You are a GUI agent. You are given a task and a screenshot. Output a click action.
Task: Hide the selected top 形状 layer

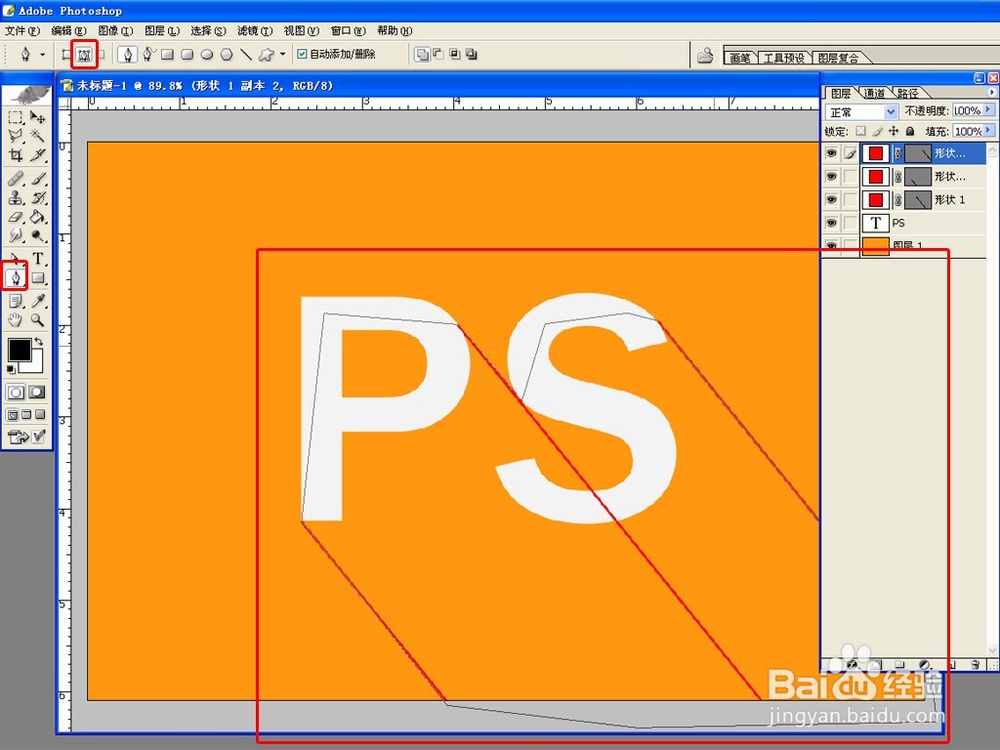pos(831,153)
